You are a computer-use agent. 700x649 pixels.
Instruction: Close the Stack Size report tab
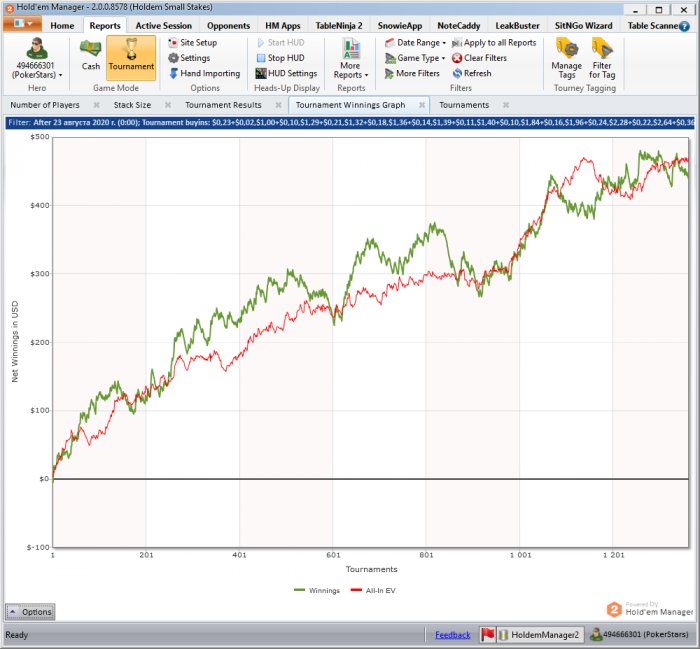point(167,105)
